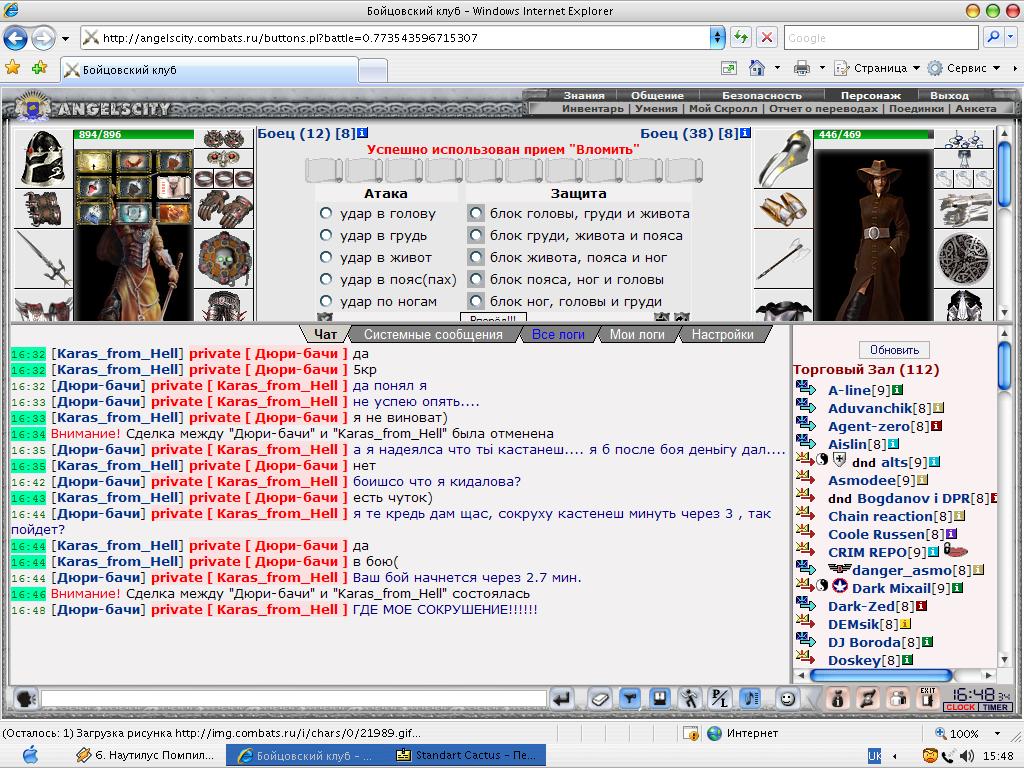Open the zoom level 100% dropdown
The width and height of the screenshot is (1024, 768).
click(997, 733)
